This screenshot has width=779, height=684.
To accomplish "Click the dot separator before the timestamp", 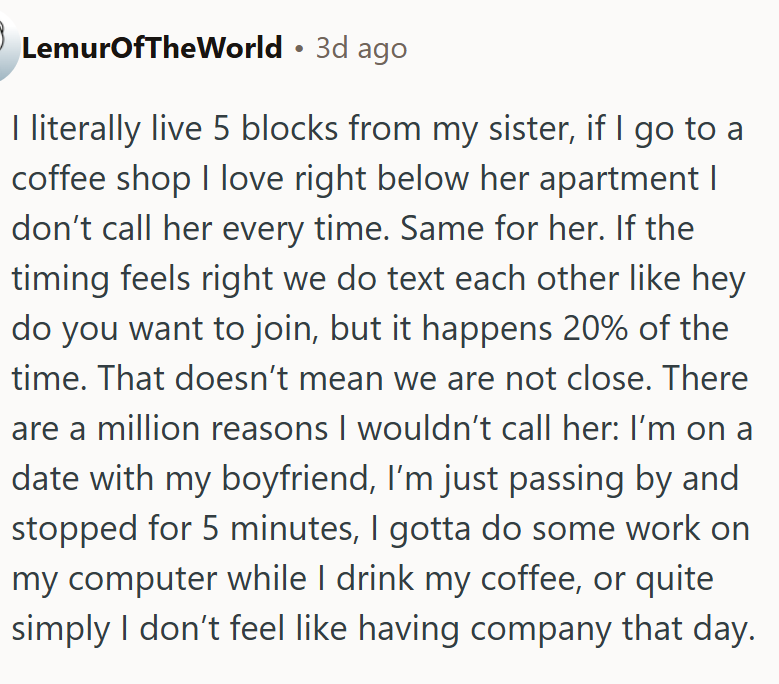I will point(299,49).
